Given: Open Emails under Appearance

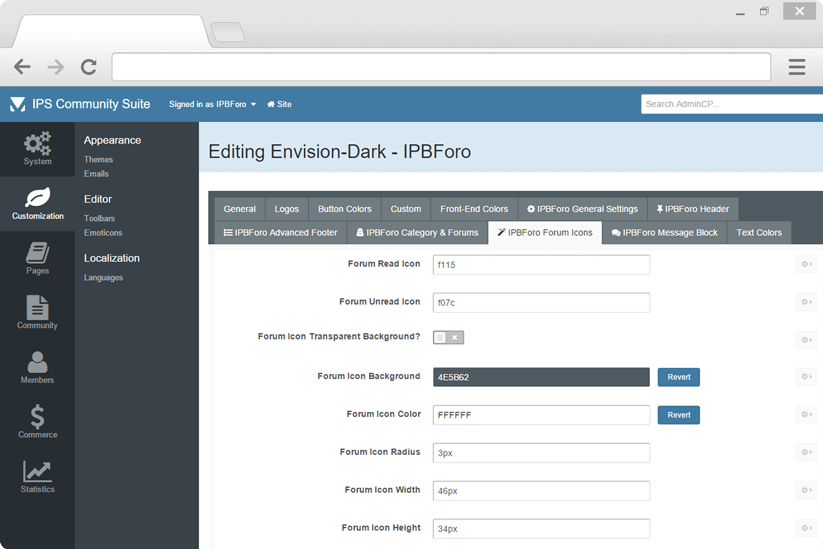Looking at the screenshot, I should click(x=96, y=174).
